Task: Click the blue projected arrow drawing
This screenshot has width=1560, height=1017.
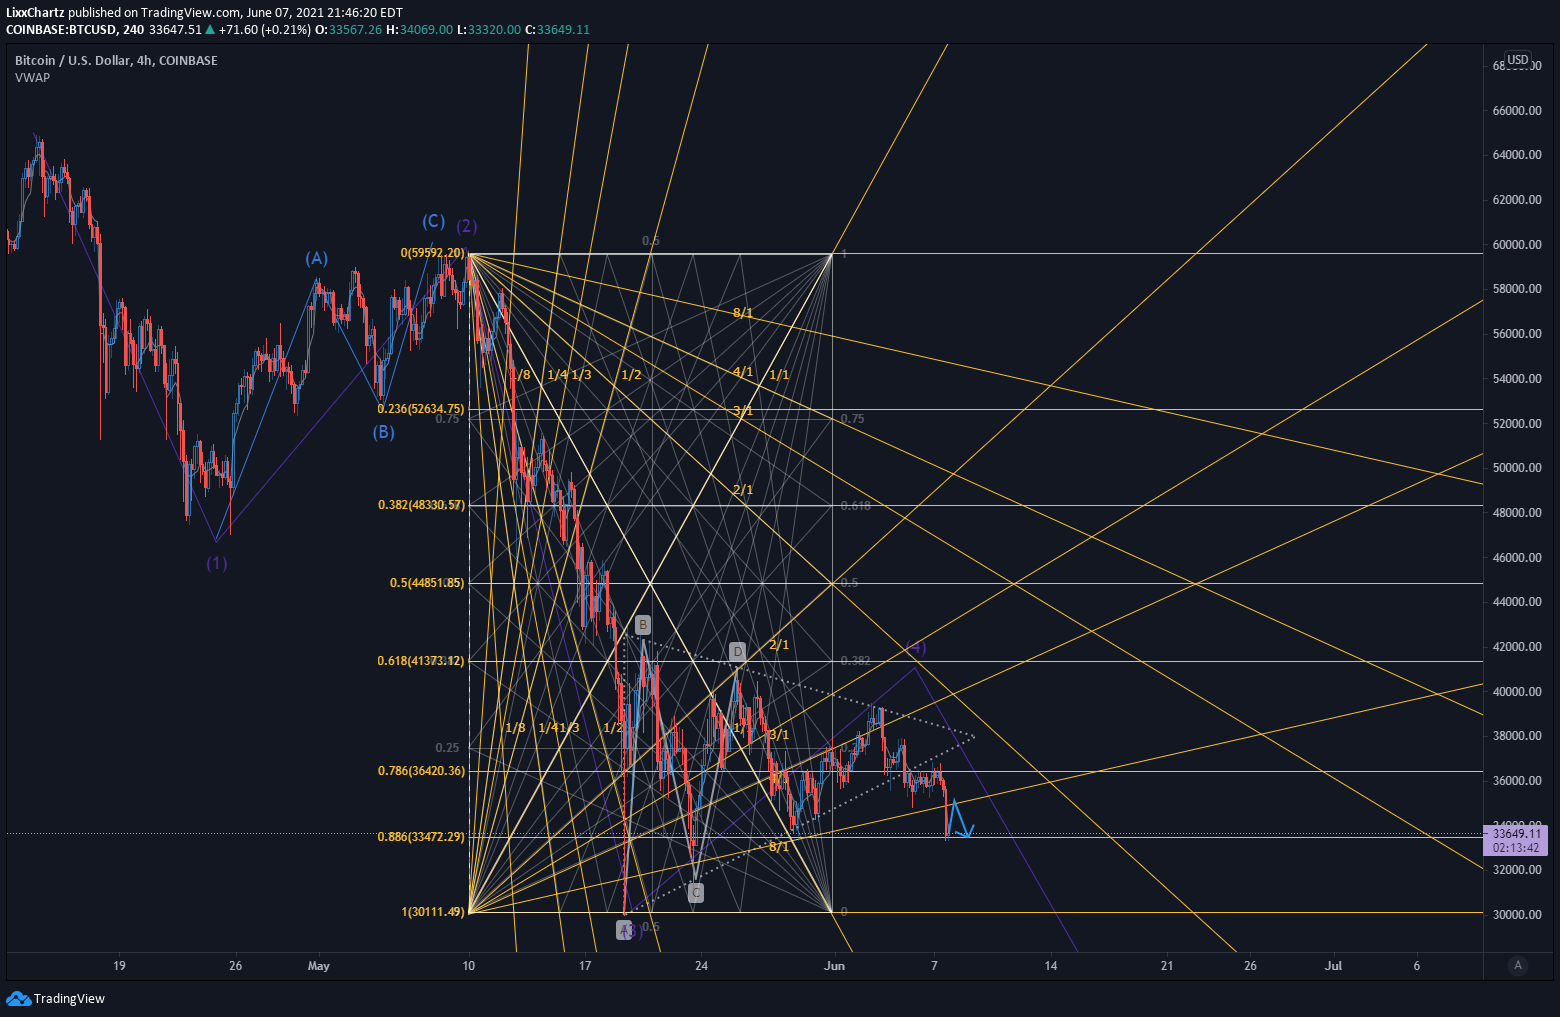Action: [959, 819]
